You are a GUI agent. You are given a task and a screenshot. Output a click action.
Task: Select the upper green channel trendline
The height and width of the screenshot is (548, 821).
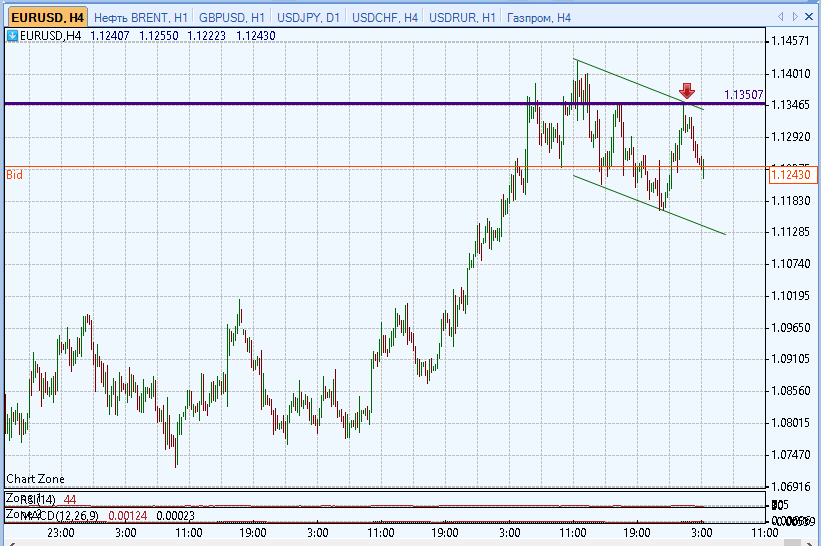639,84
